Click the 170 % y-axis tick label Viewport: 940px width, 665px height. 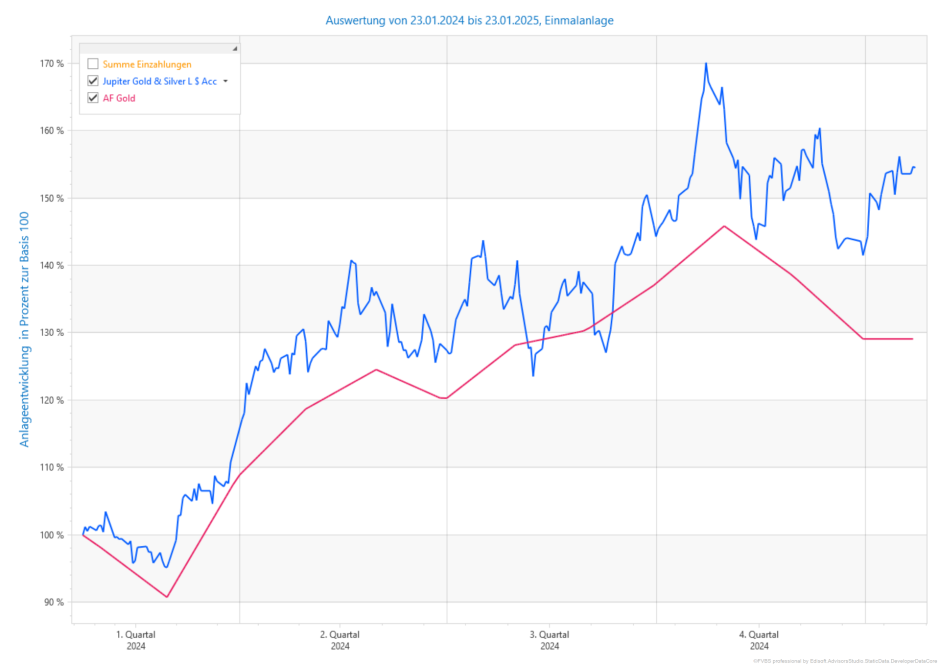(52, 64)
